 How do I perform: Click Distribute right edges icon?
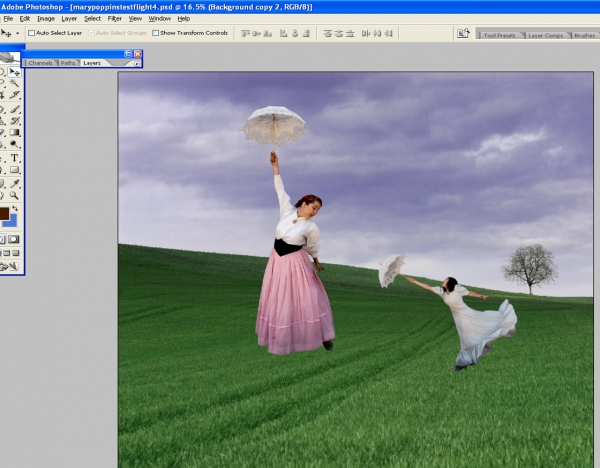pos(389,34)
